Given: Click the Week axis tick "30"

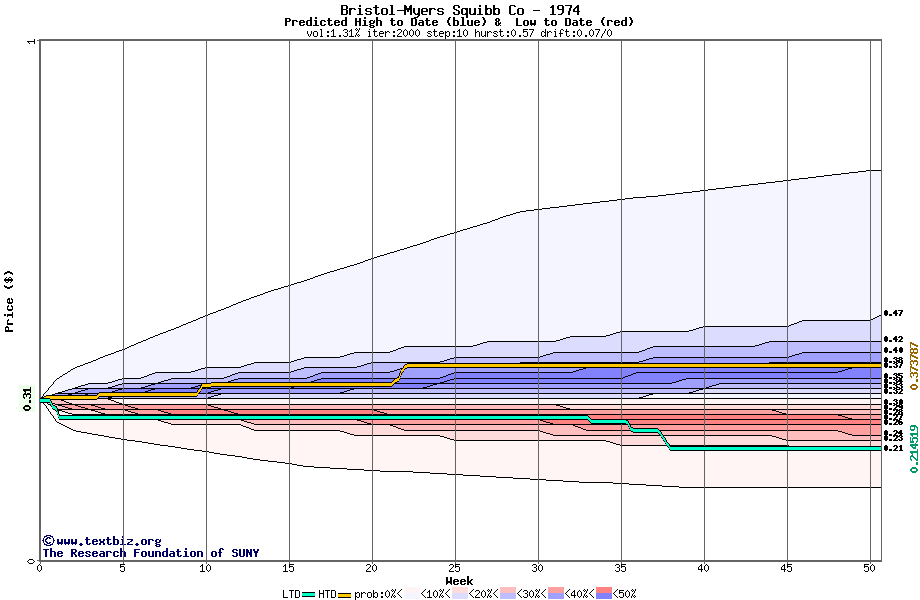Looking at the screenshot, I should pos(537,568).
